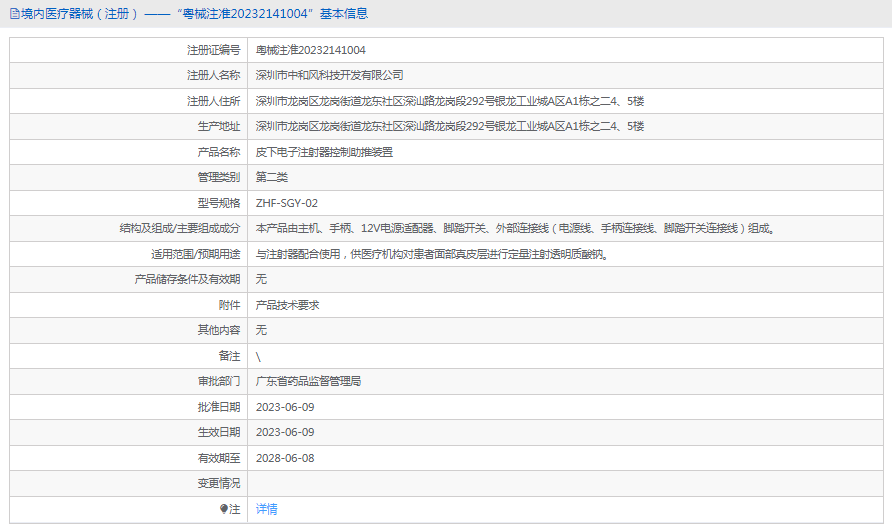The width and height of the screenshot is (892, 528).
Task: Click the 审批部门 label
Action: point(218,381)
